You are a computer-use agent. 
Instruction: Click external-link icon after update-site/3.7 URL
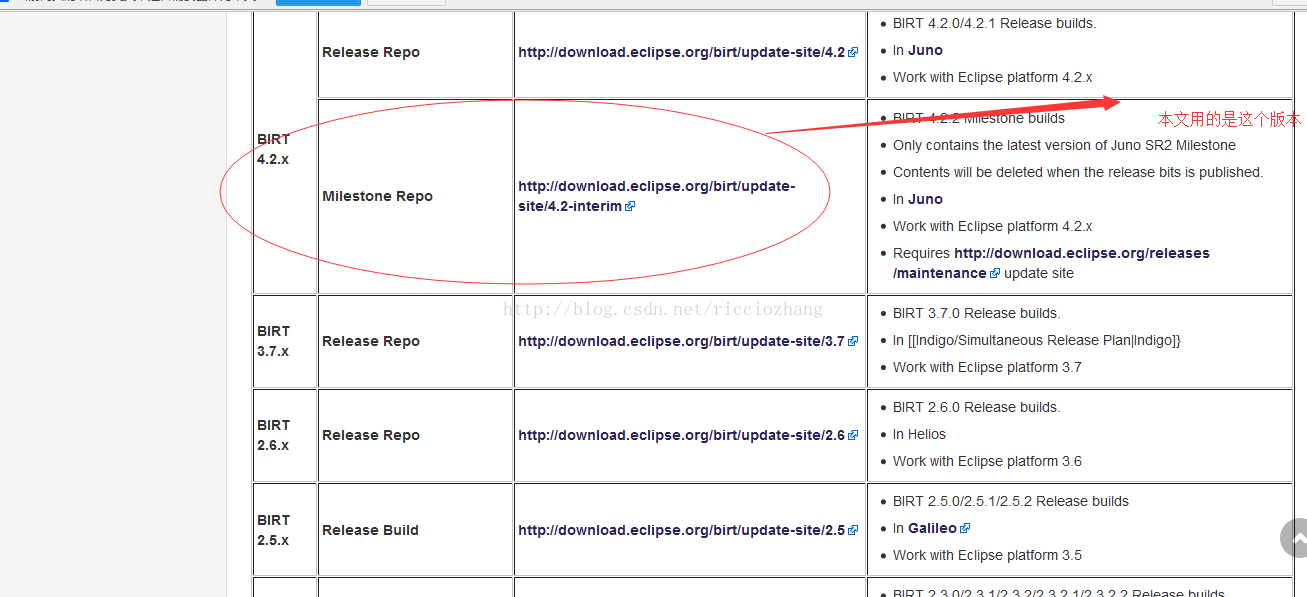point(853,342)
